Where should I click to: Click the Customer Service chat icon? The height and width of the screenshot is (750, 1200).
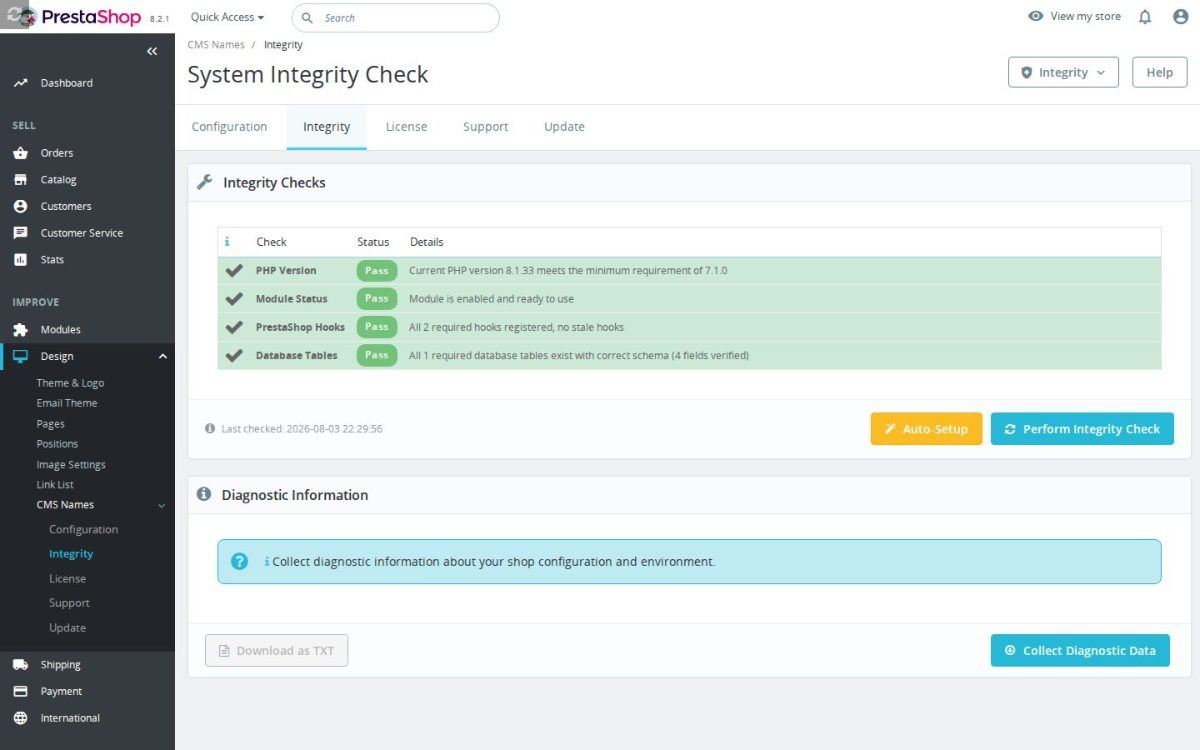click(x=20, y=233)
